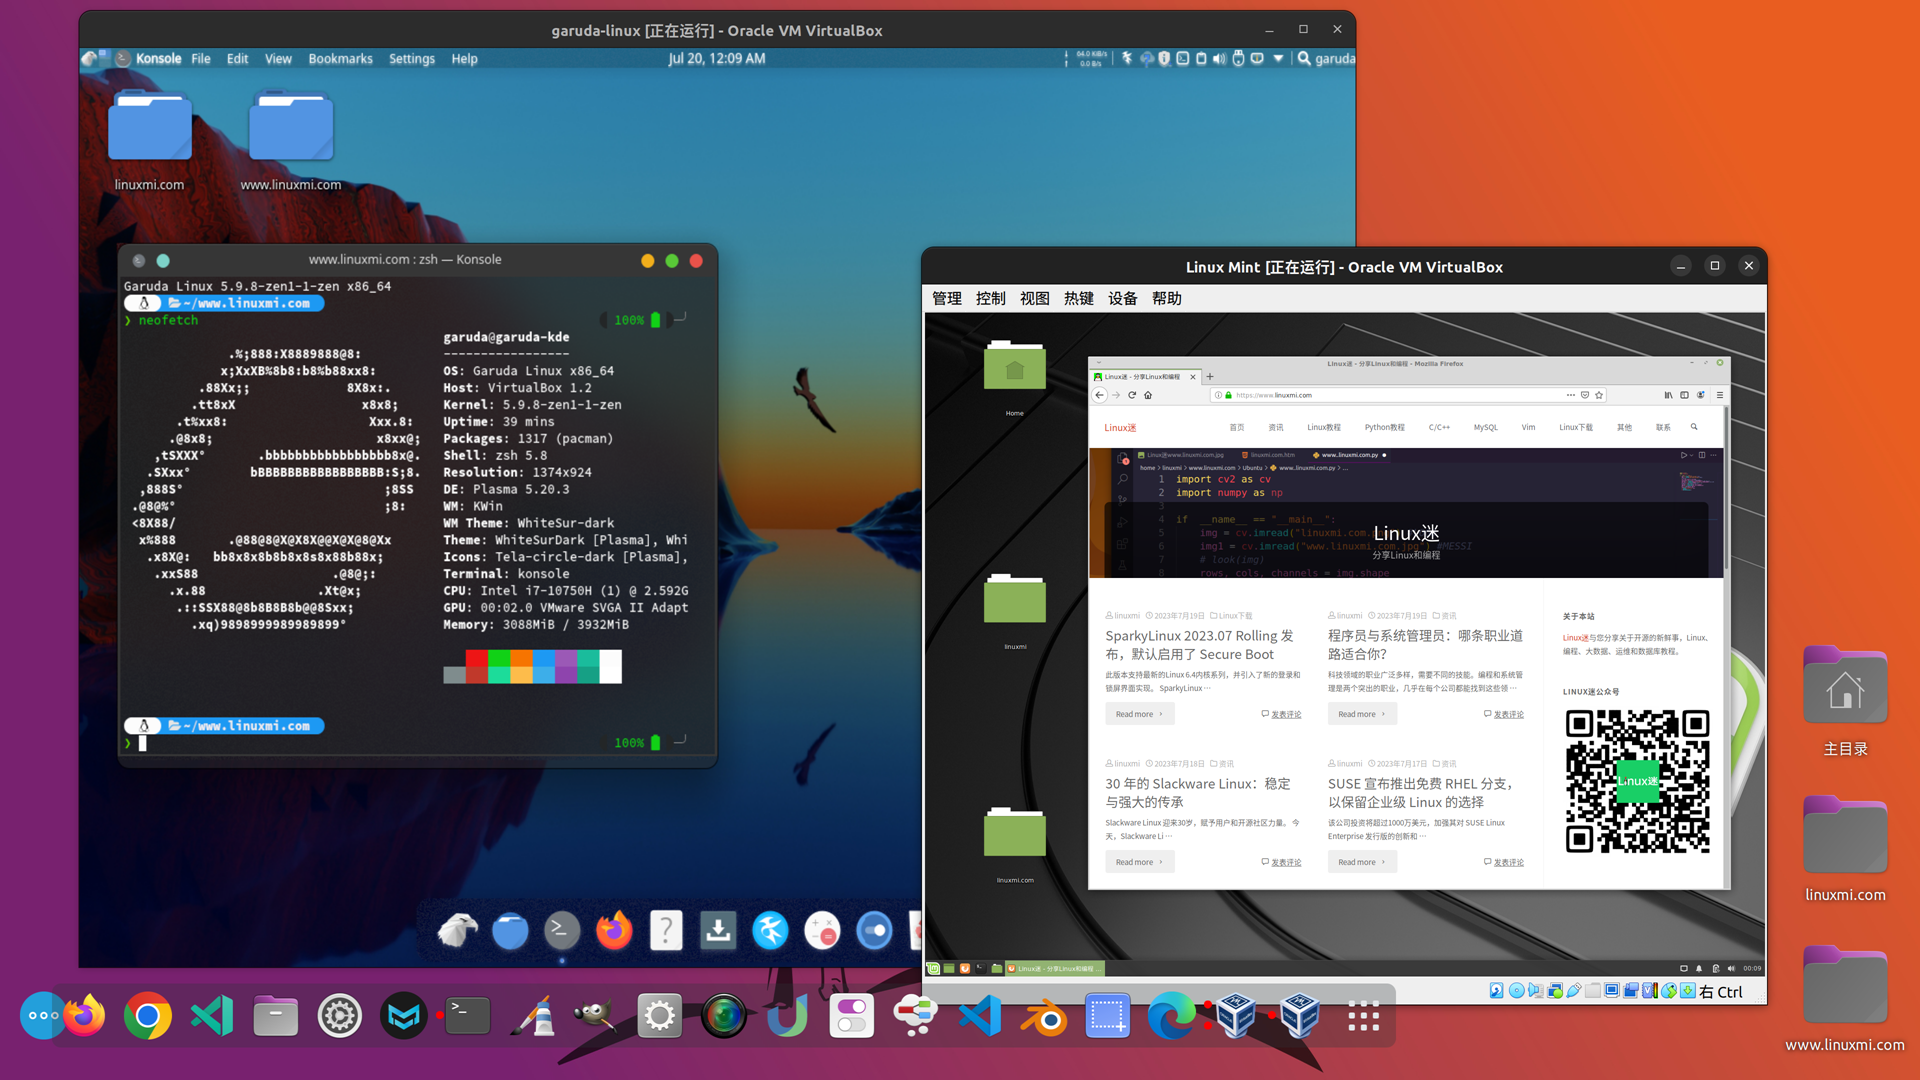Open the toggle-switch Tweaks app in dock
1920x1080 pixels.
click(851, 1017)
